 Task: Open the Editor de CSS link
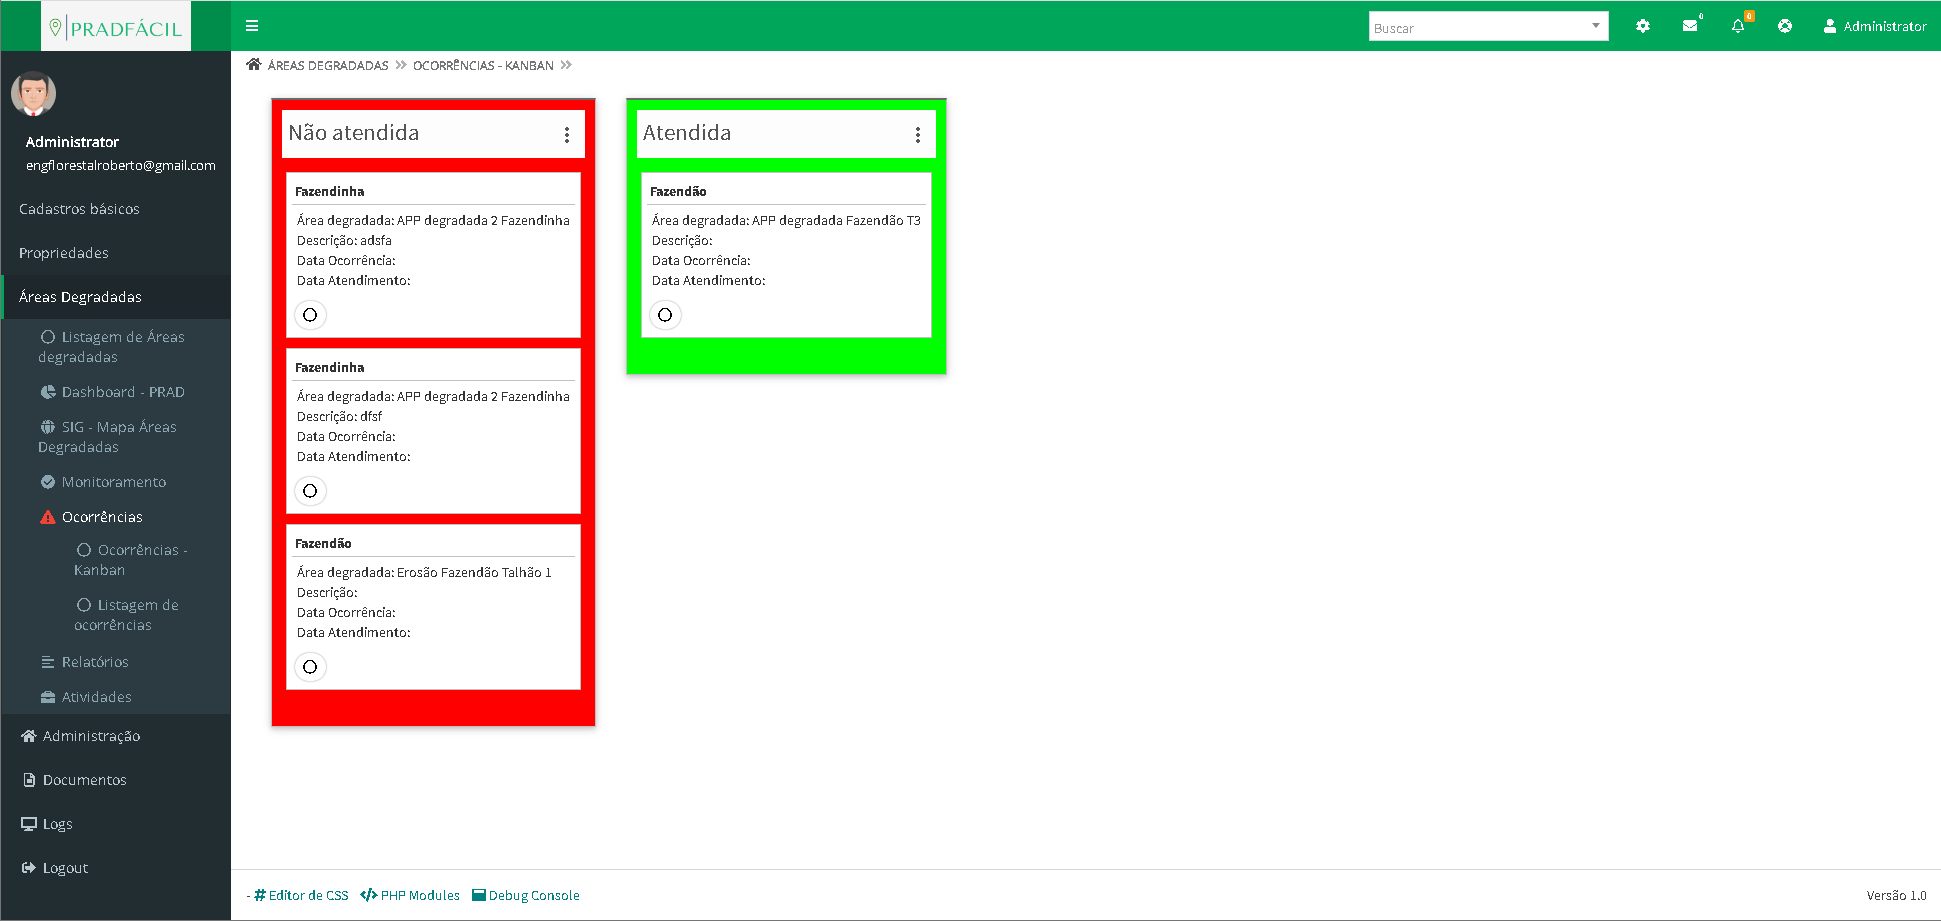301,895
